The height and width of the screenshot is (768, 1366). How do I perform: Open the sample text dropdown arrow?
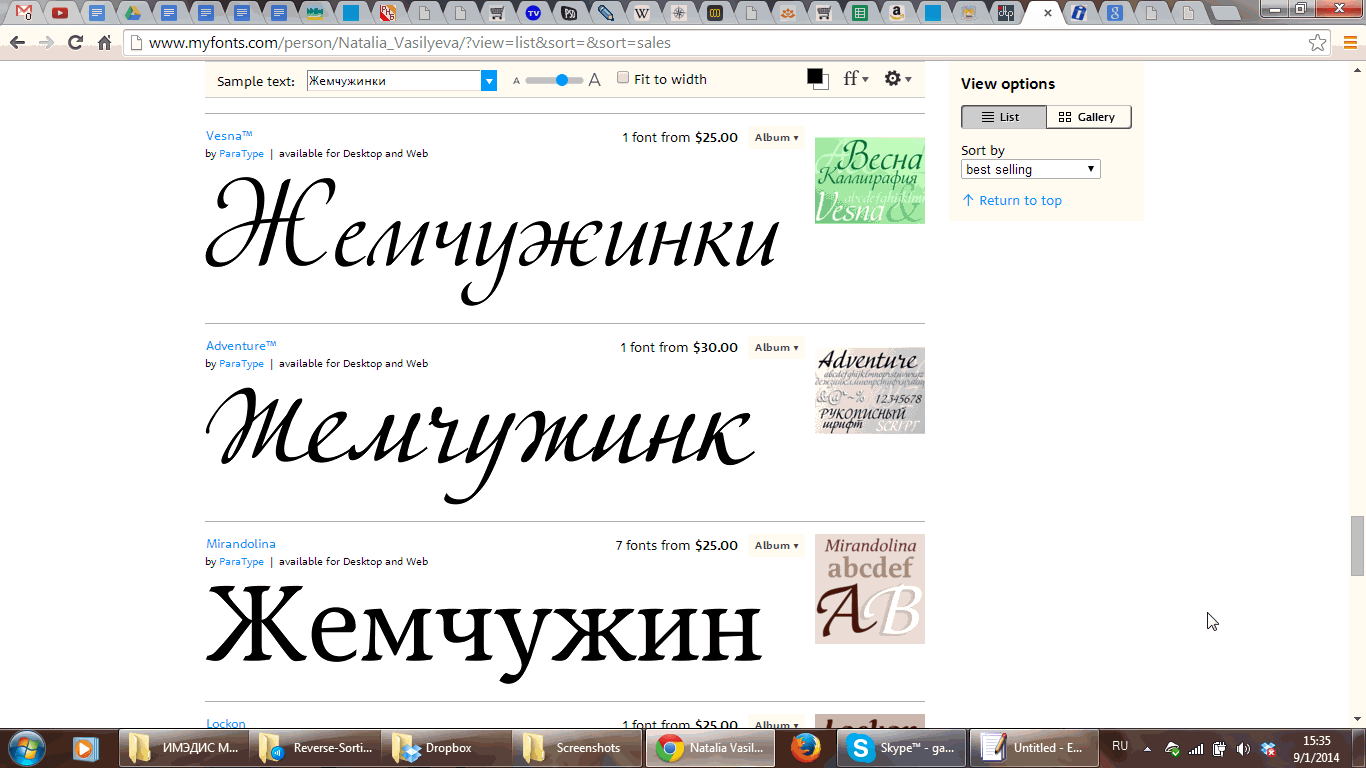(x=489, y=81)
